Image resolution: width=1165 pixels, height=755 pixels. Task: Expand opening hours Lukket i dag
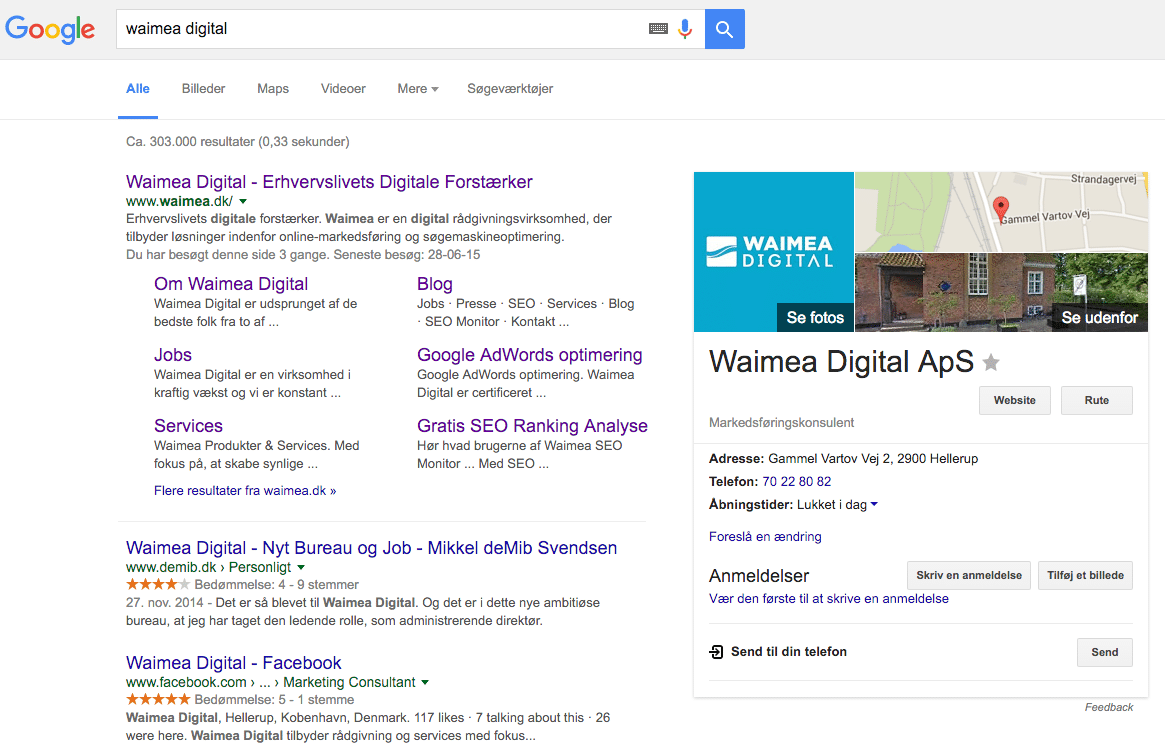tap(837, 505)
